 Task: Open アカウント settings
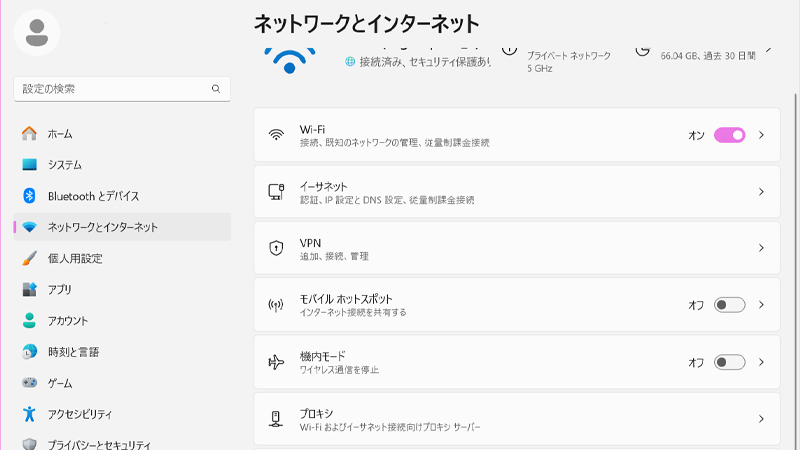coord(122,320)
